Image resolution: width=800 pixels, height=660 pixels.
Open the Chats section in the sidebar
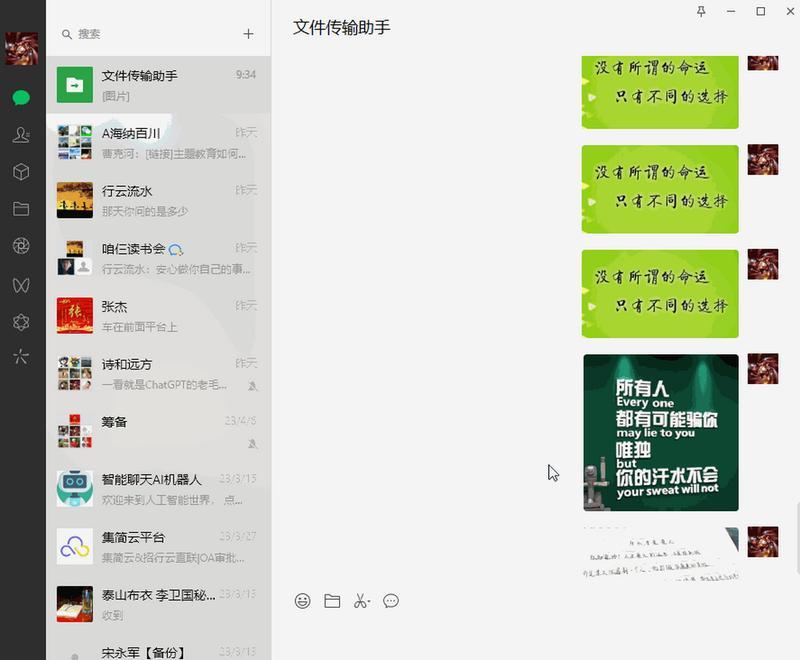coord(21,97)
